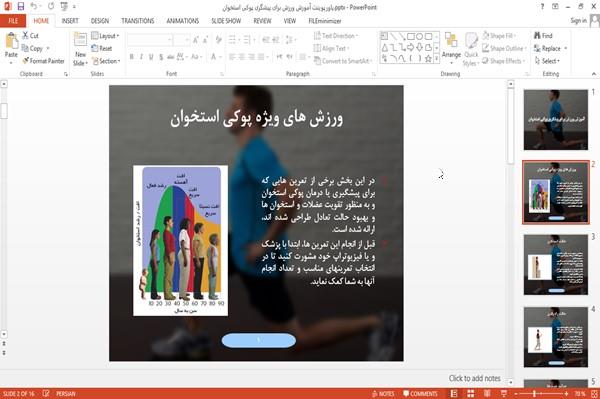Open Shape Outline dropdown

(x=504, y=48)
